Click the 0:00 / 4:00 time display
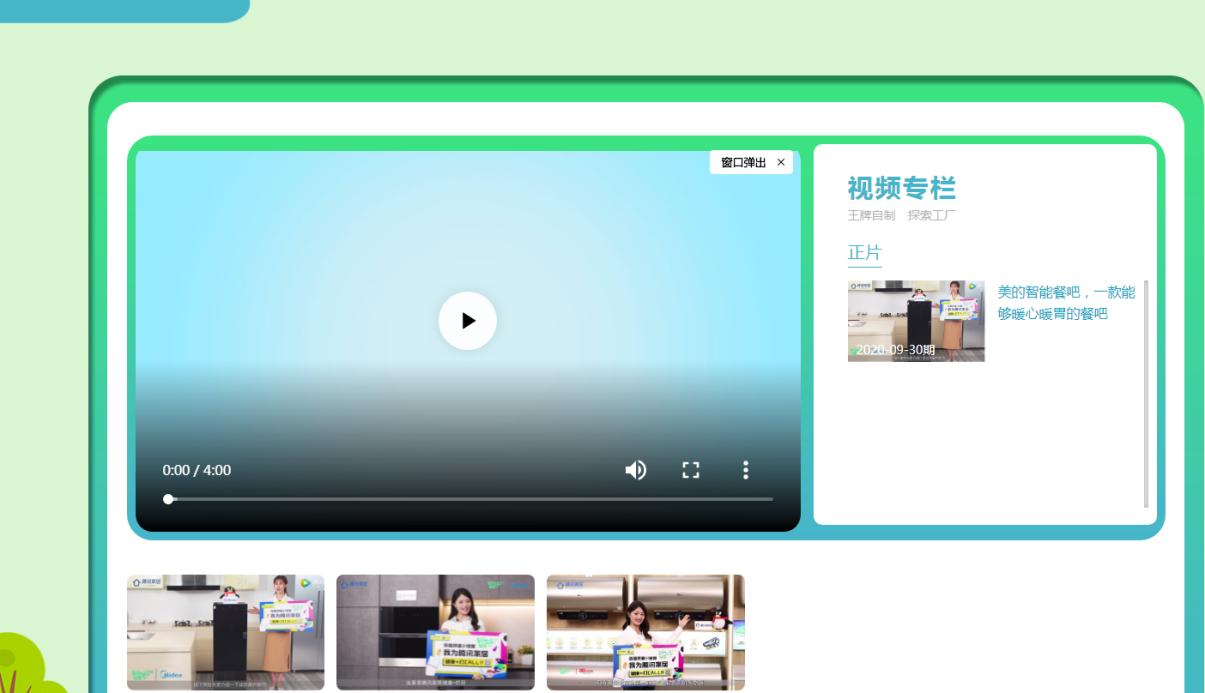This screenshot has height=693, width=1205. click(x=197, y=470)
